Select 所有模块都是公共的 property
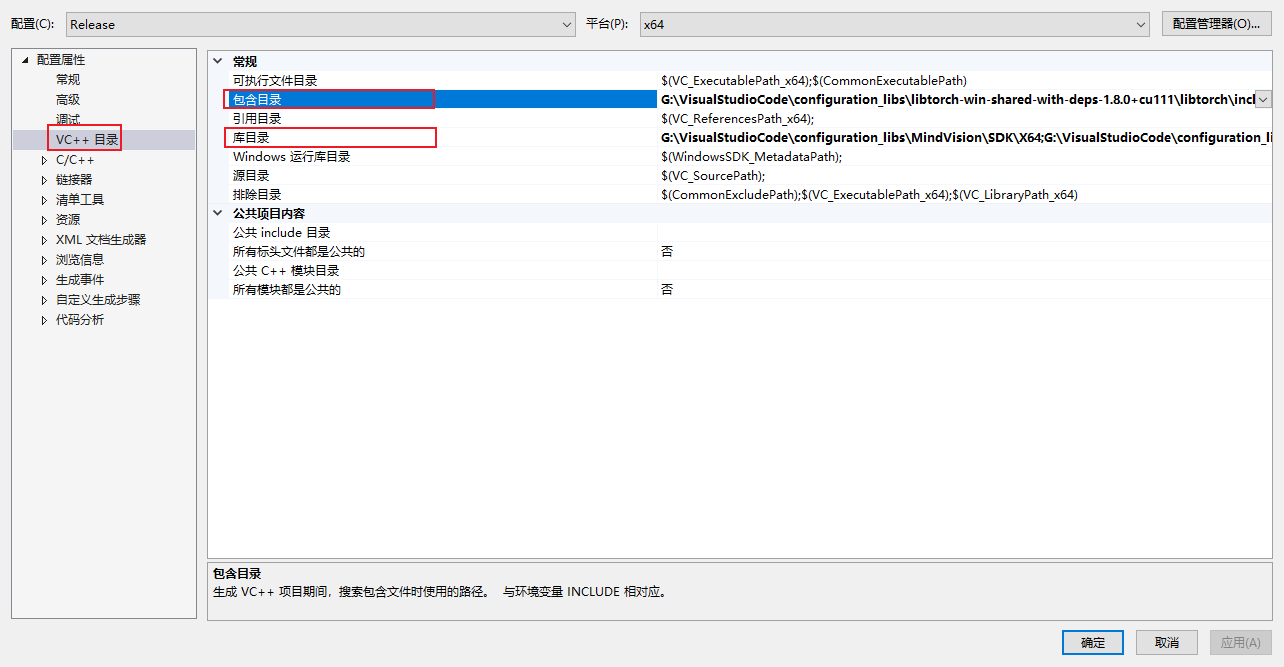Viewport: 1284px width, 667px height. pyautogui.click(x=740, y=289)
